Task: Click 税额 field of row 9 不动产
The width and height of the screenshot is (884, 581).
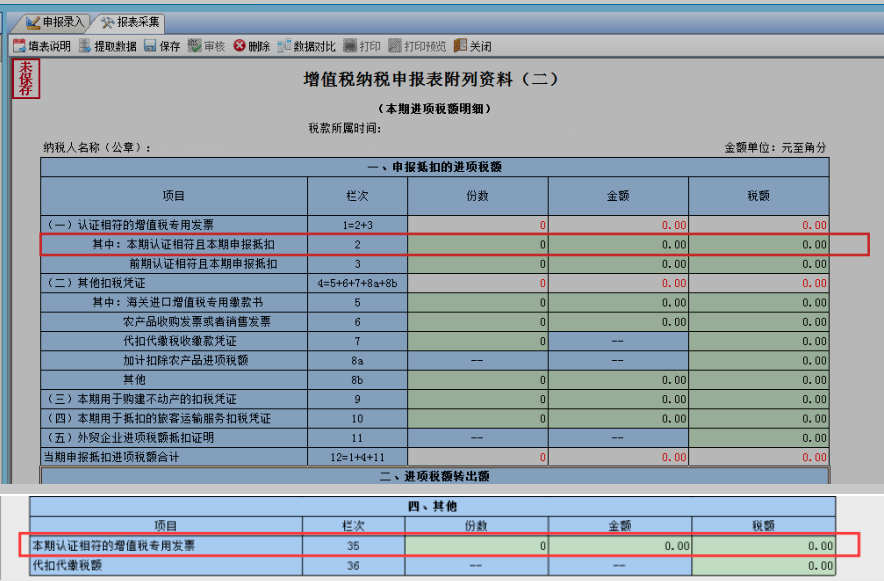Action: (x=759, y=399)
